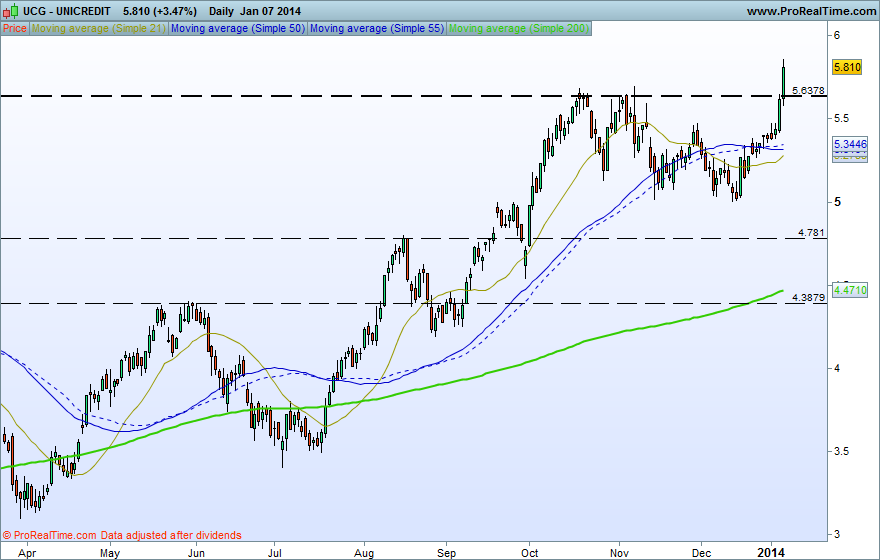Click the UCG - UNICREDIT title text
This screenshot has width=880, height=560.
(x=67, y=11)
